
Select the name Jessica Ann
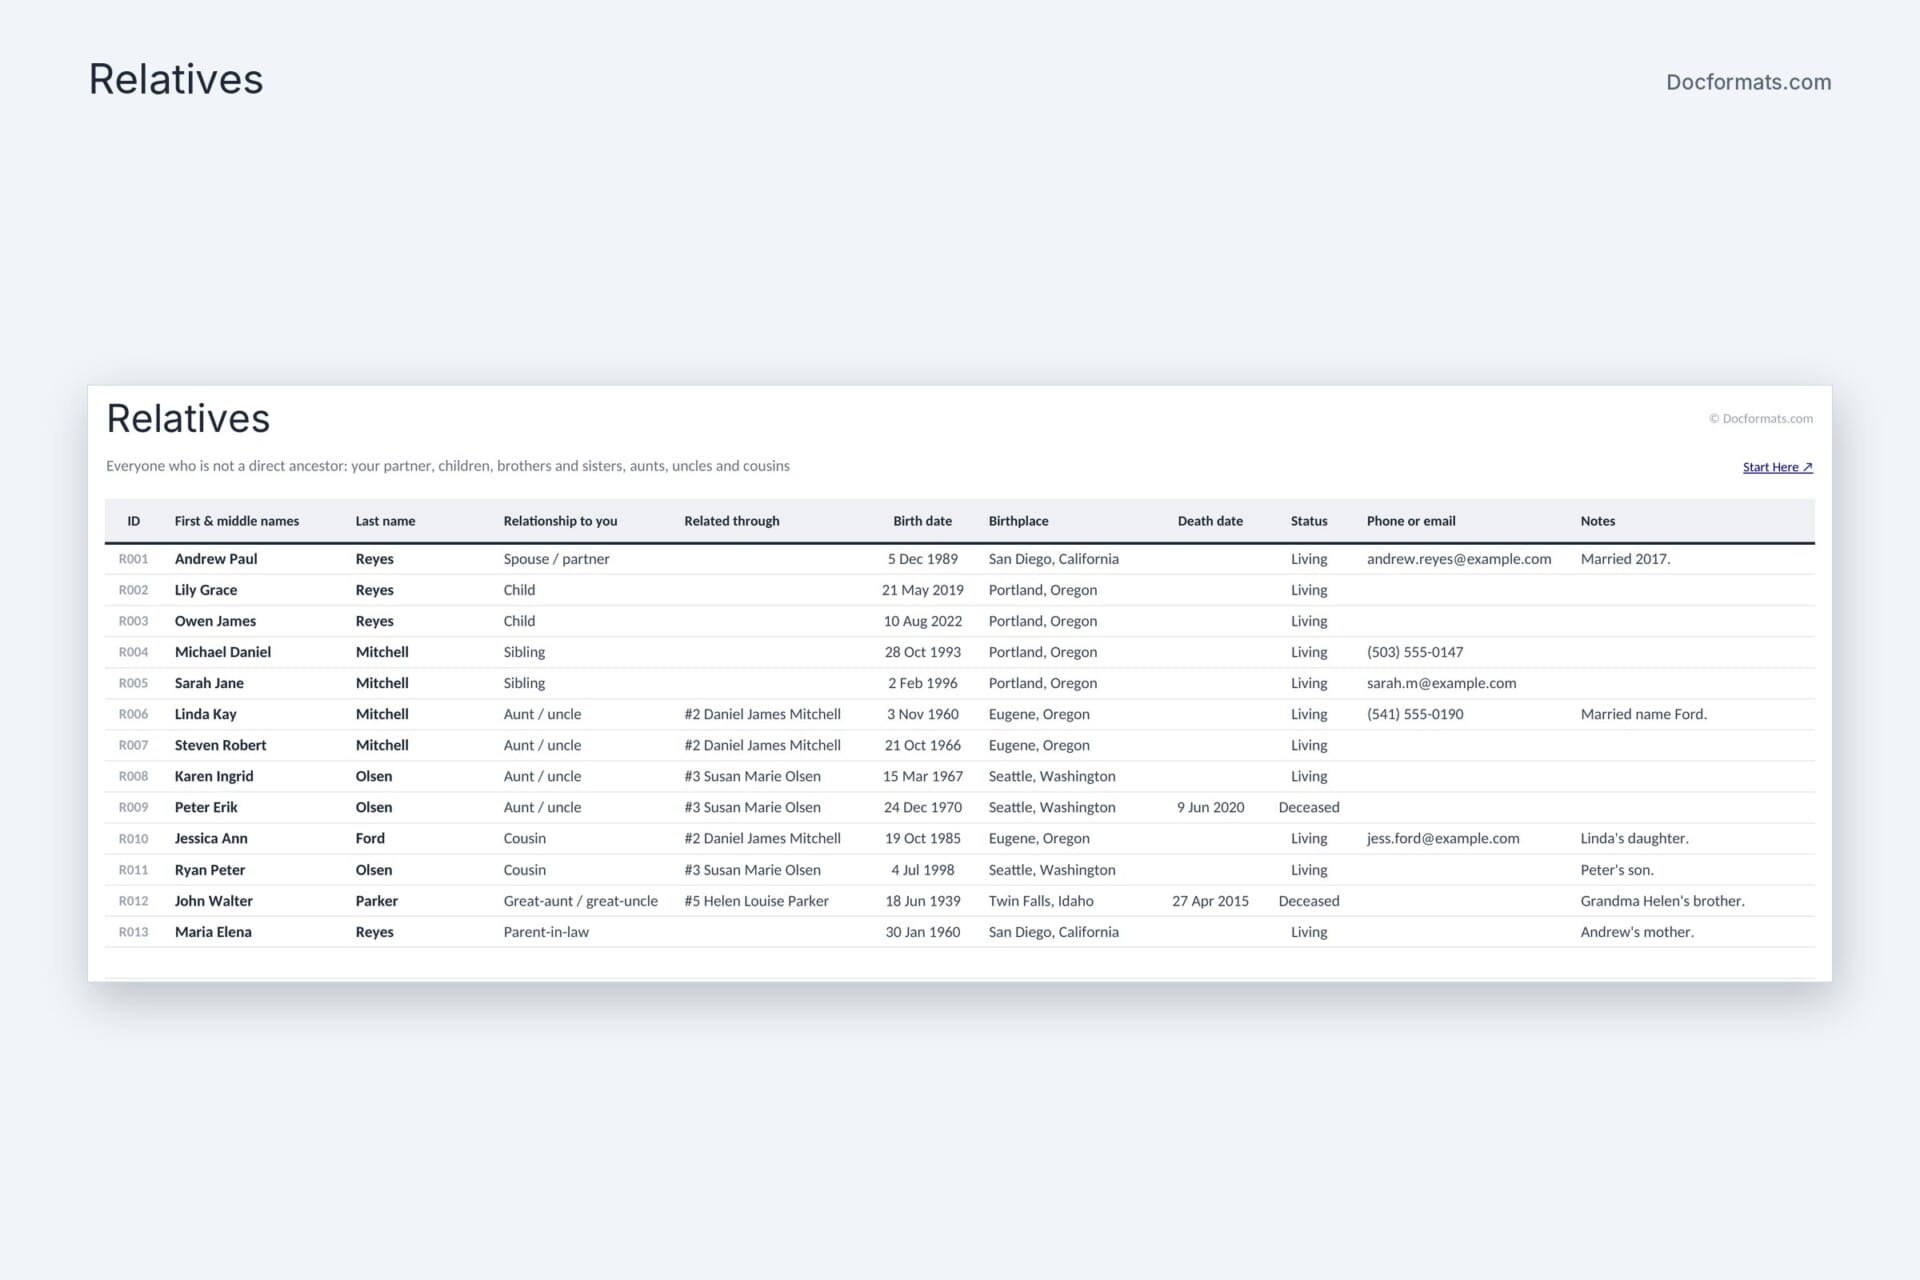(211, 838)
